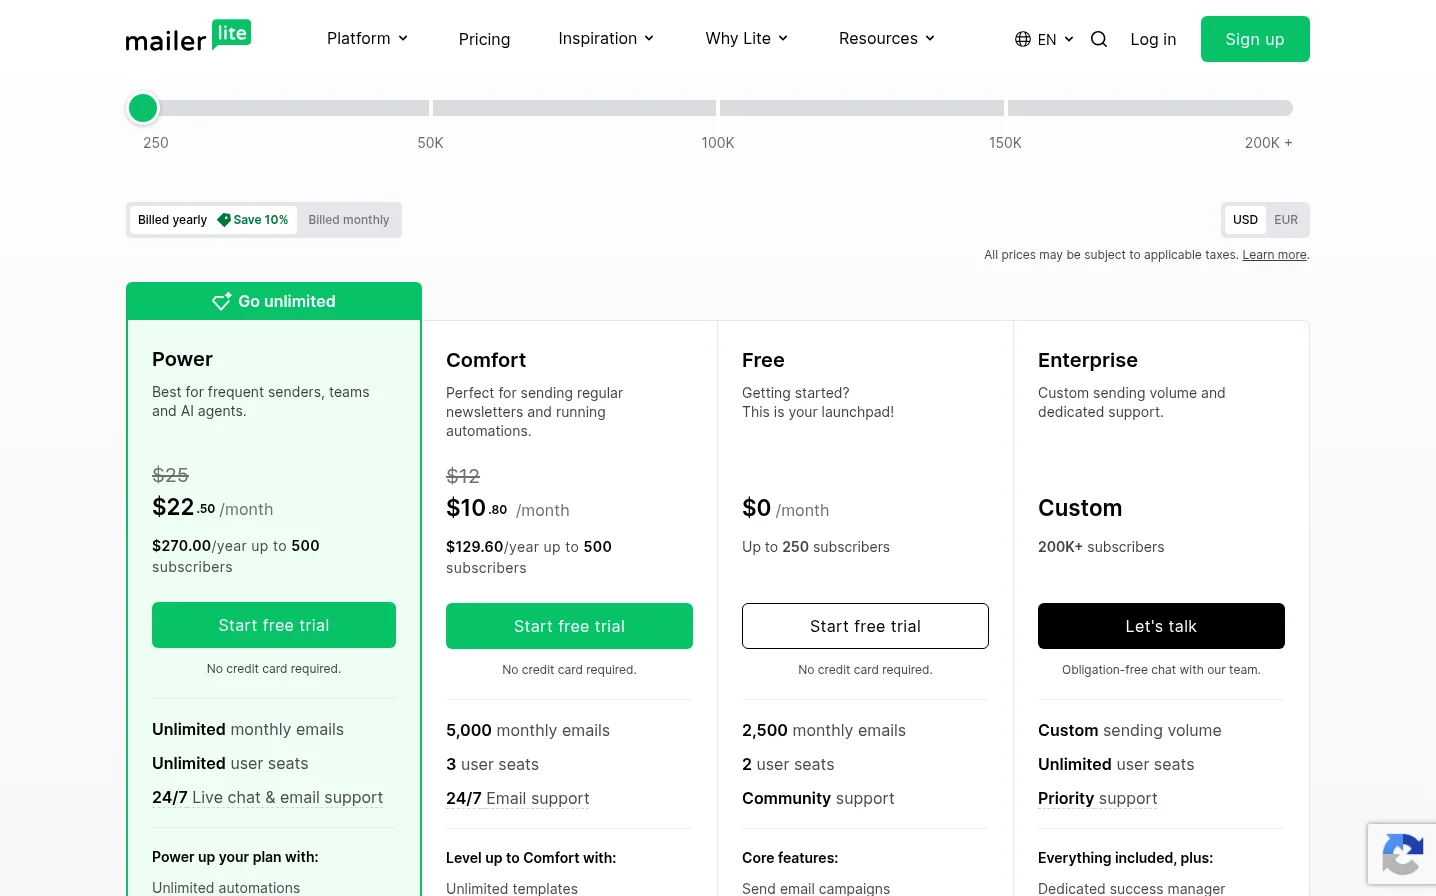1436x896 pixels.
Task: Click slider track near 150K
Action: click(x=1006, y=108)
